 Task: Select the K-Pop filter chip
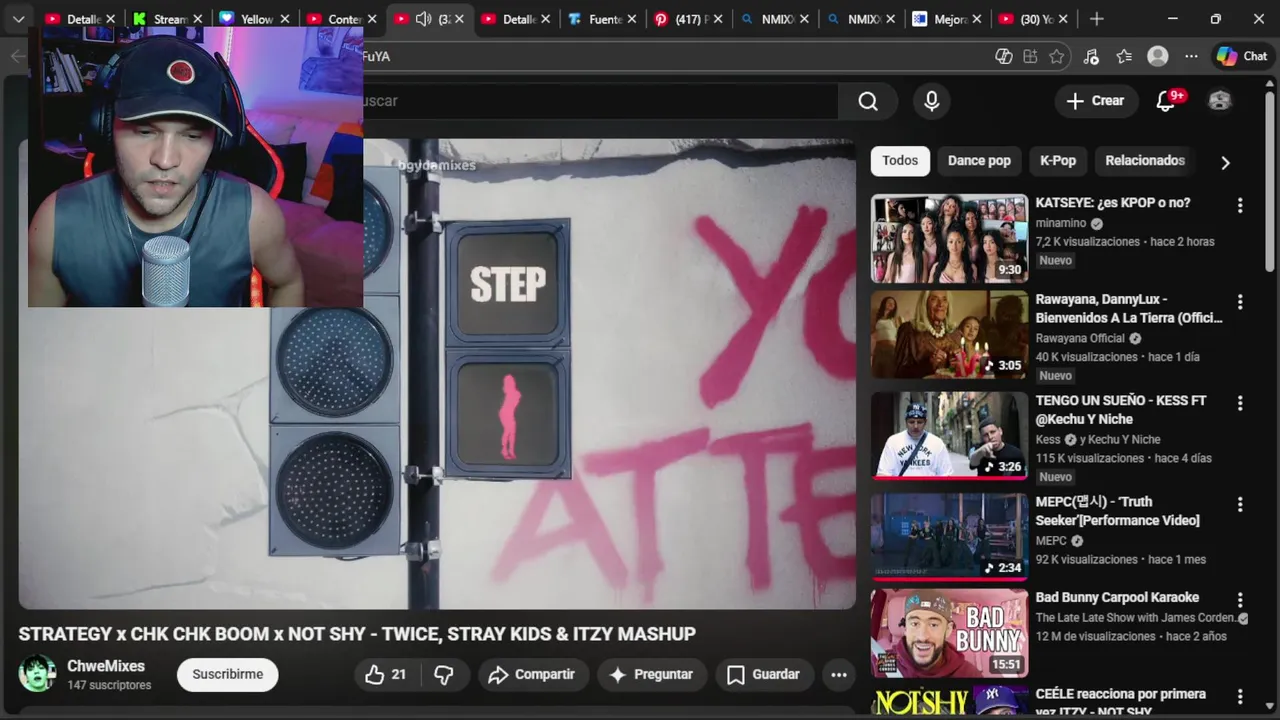(x=1058, y=160)
